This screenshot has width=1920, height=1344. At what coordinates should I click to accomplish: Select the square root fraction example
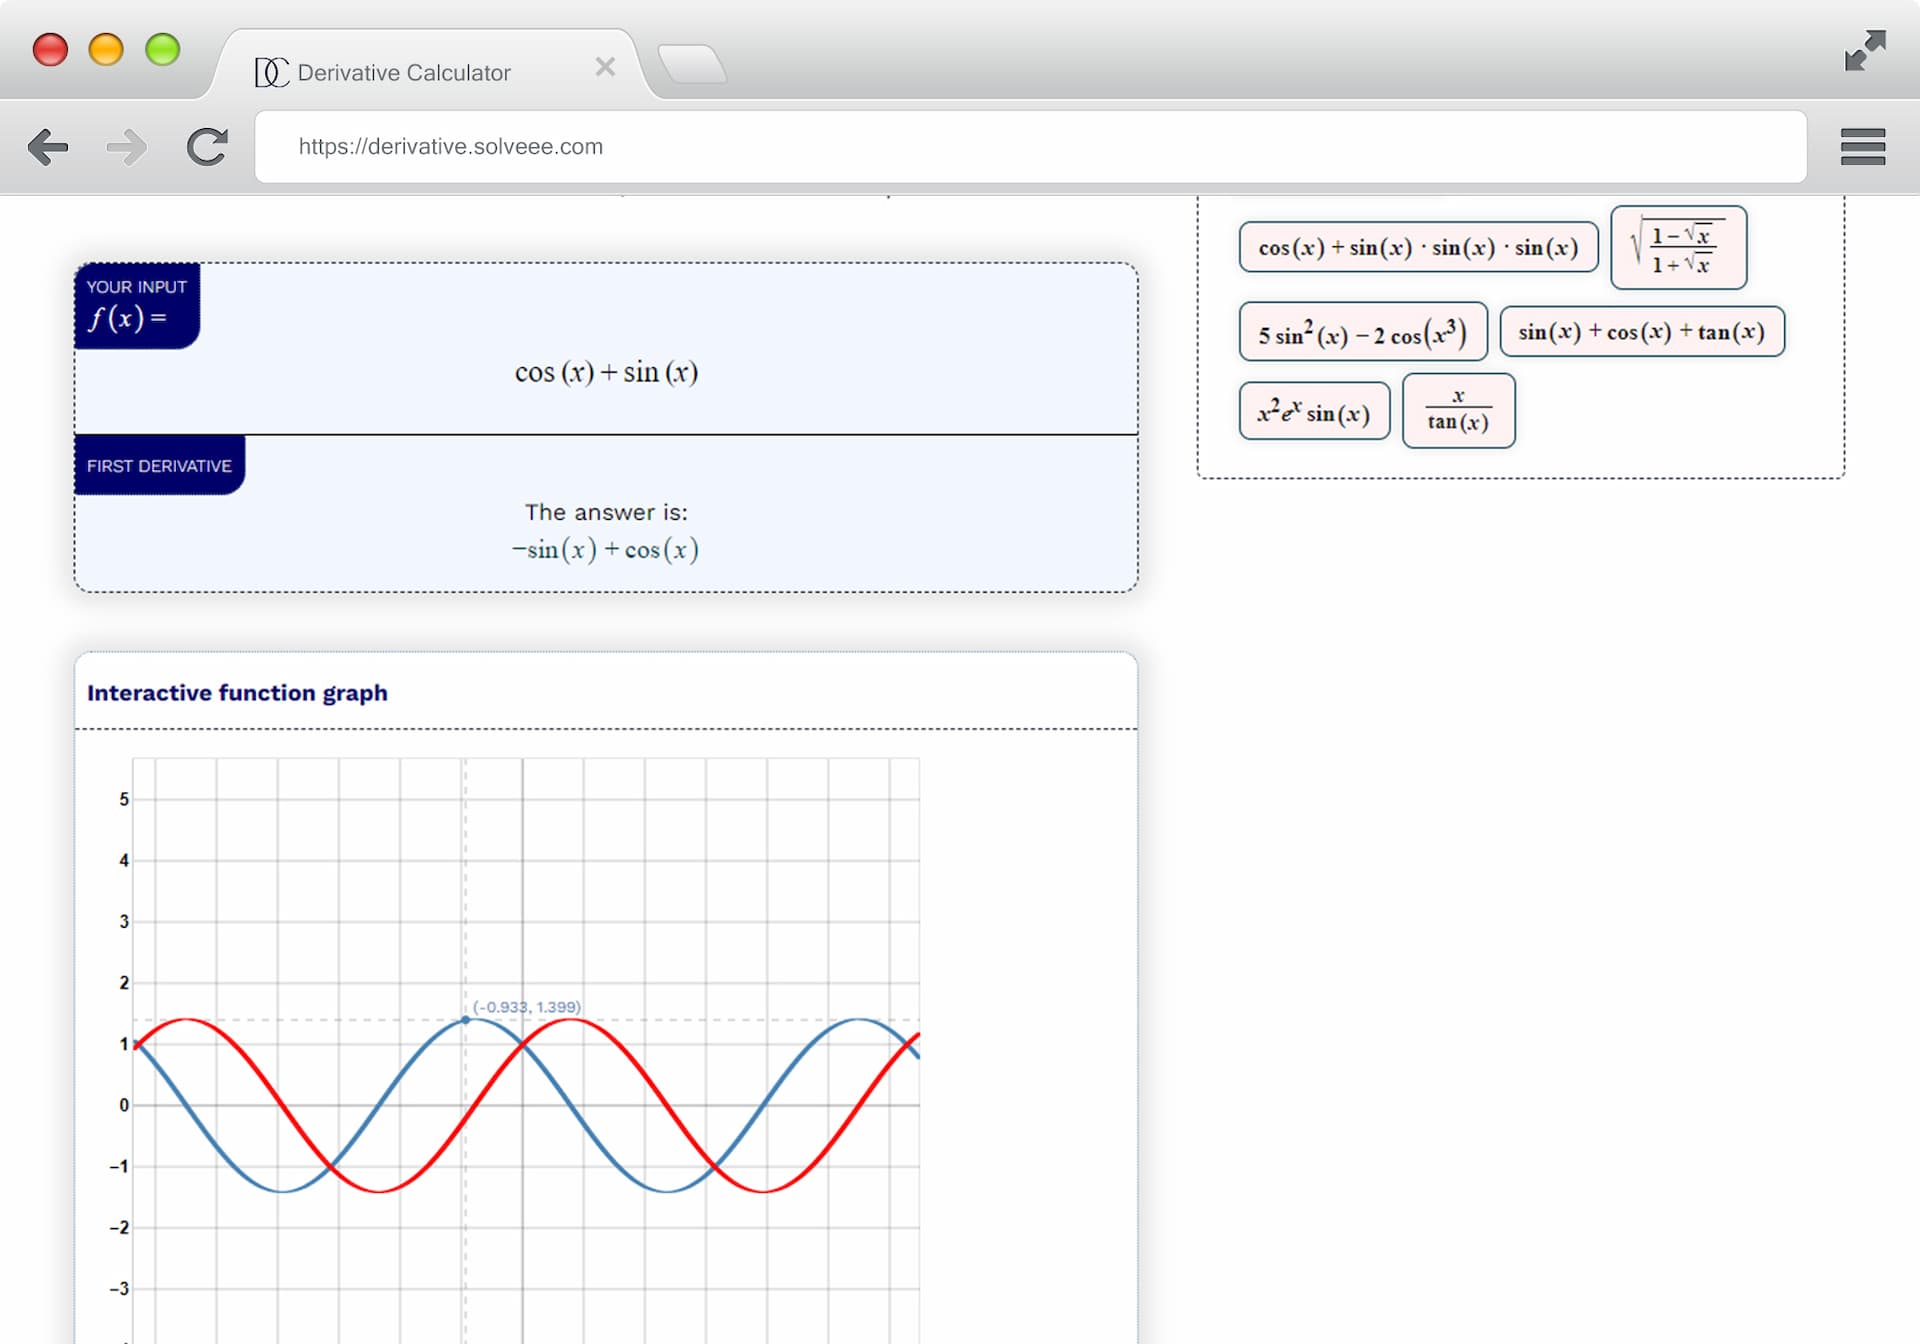[1678, 248]
